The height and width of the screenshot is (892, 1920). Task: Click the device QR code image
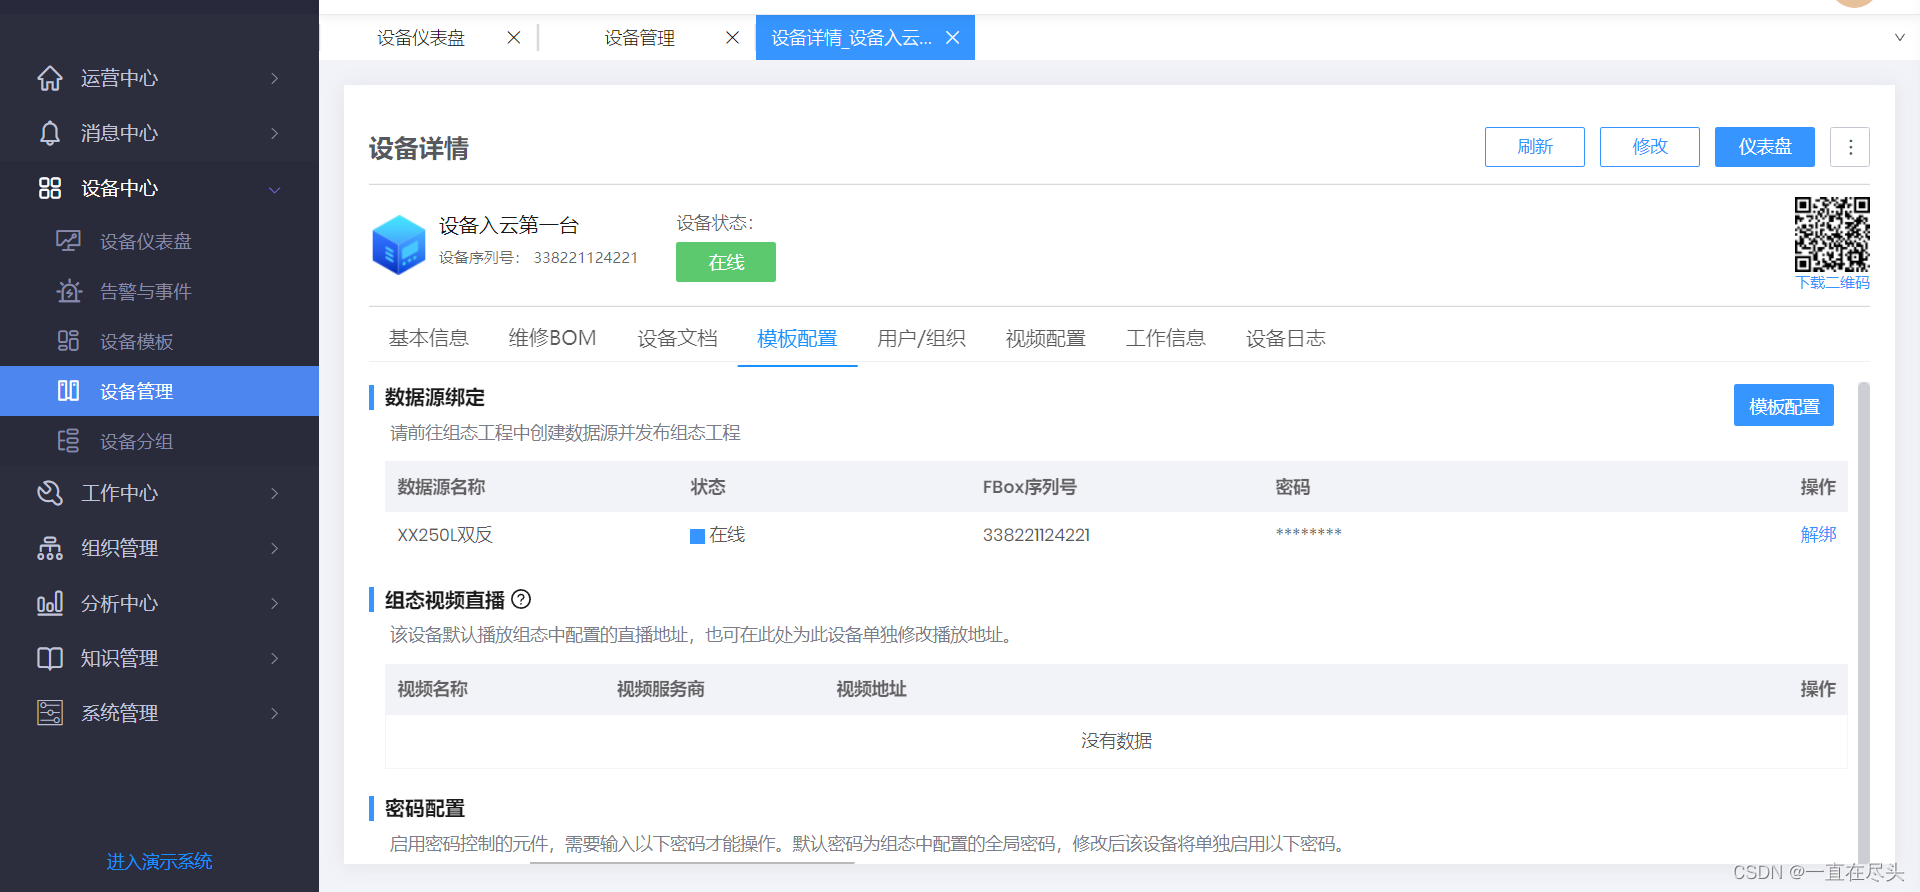(1832, 234)
